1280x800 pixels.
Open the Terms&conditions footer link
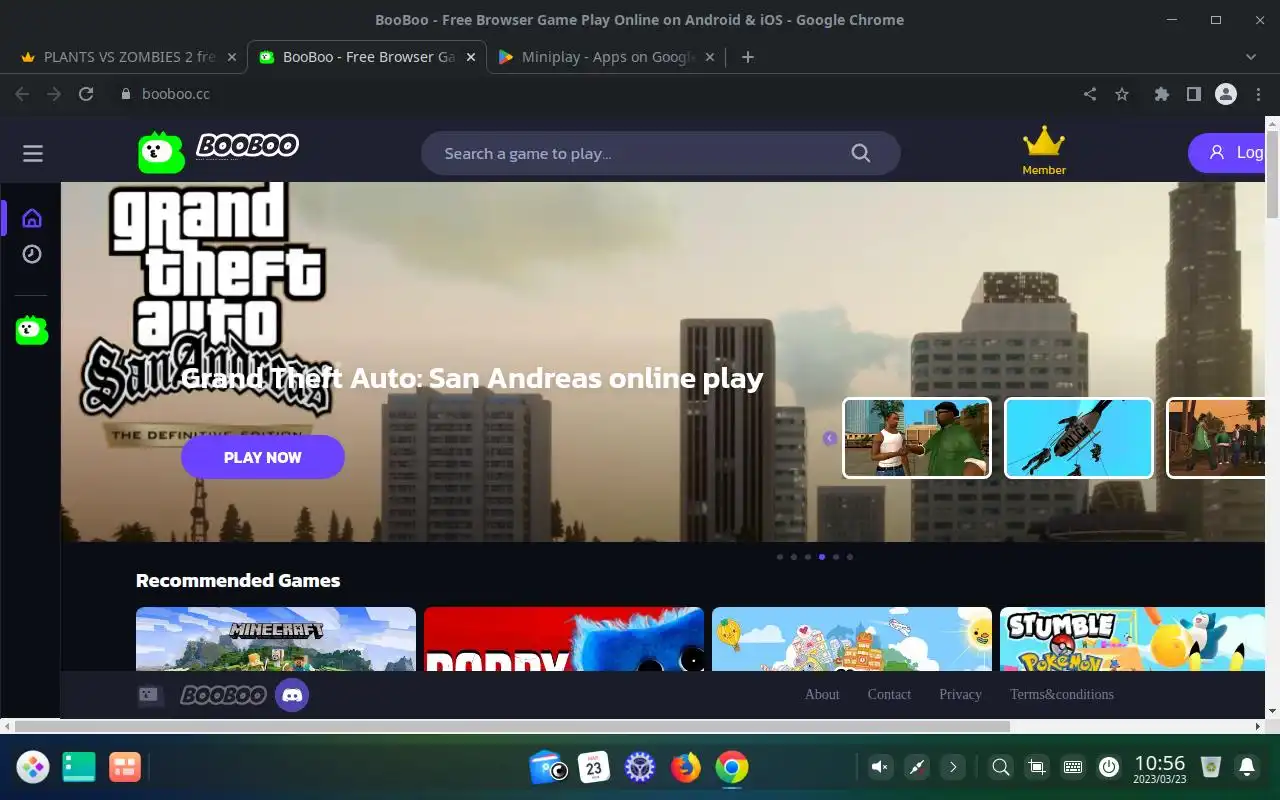coord(1061,694)
